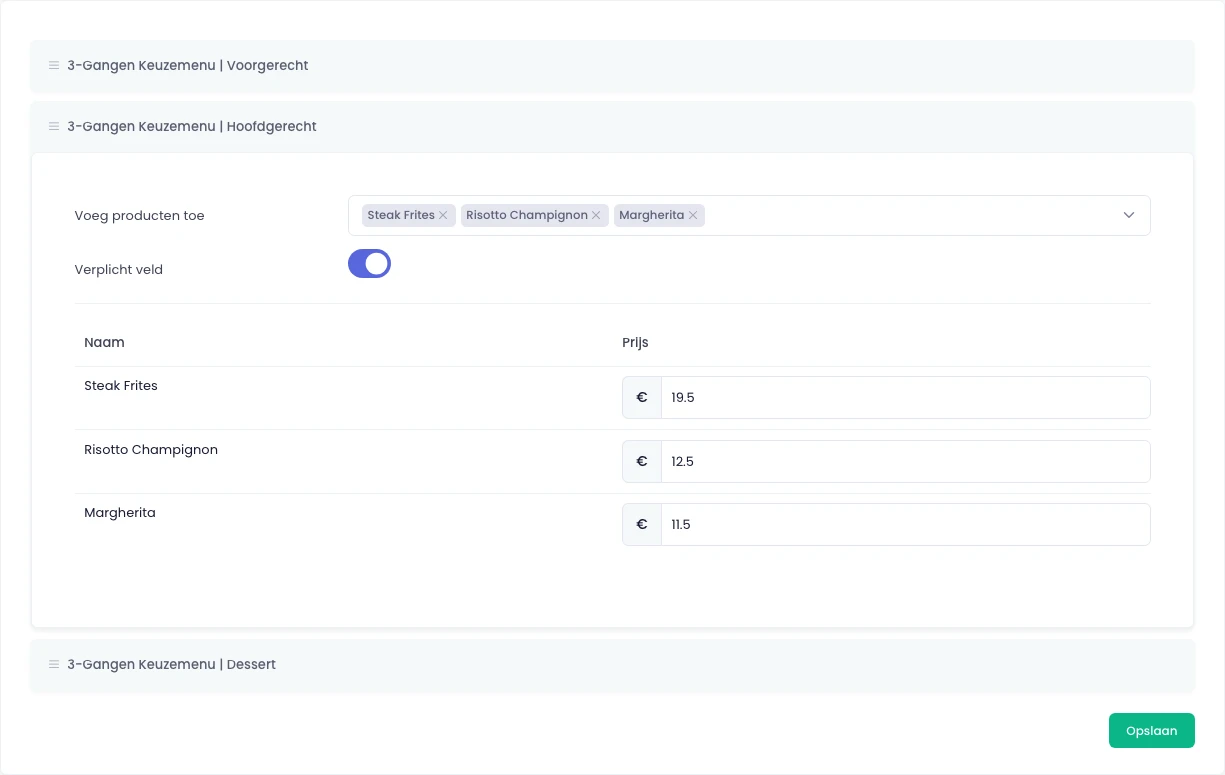Remove the Risotto Champignon tag
The image size is (1225, 775).
point(596,215)
